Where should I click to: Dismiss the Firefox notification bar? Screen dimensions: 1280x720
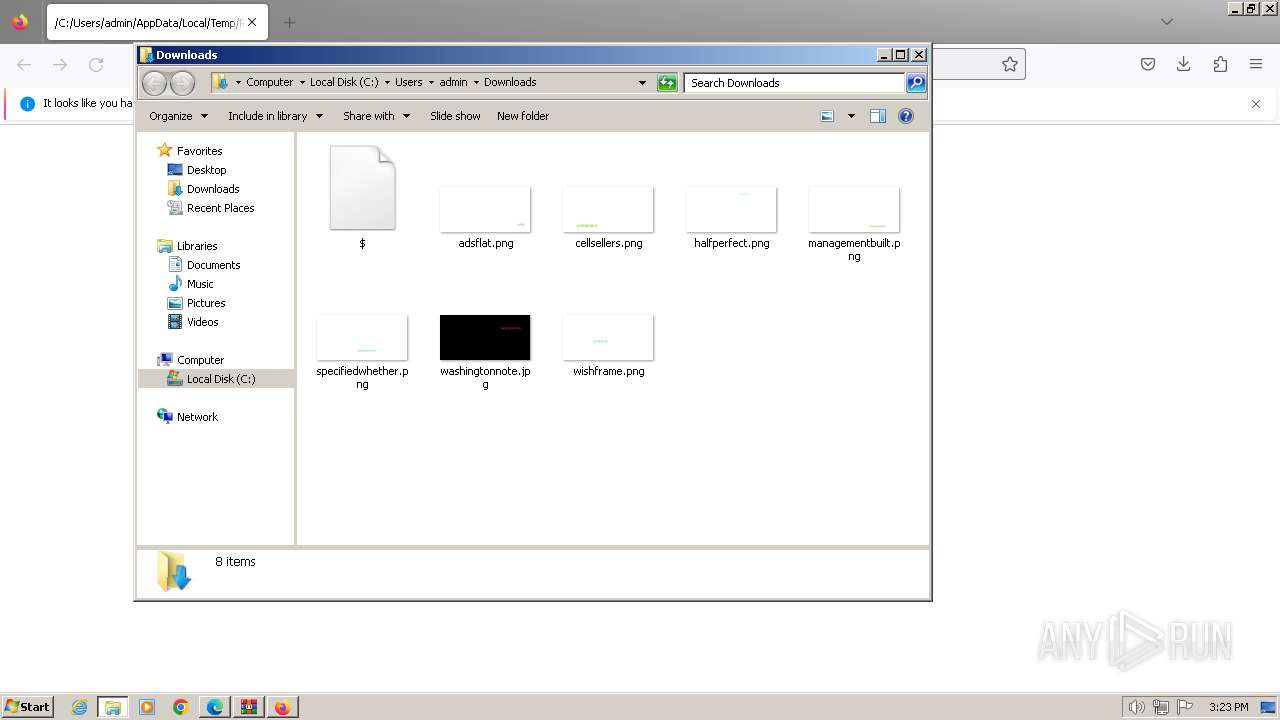1256,104
